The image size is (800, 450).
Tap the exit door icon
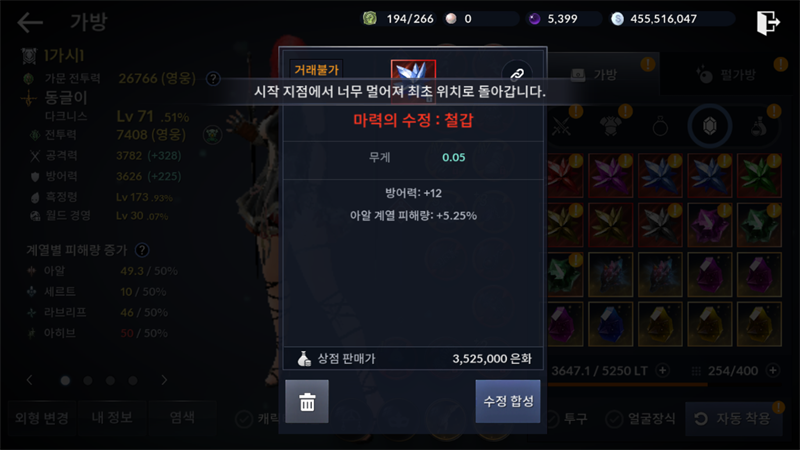(x=768, y=22)
